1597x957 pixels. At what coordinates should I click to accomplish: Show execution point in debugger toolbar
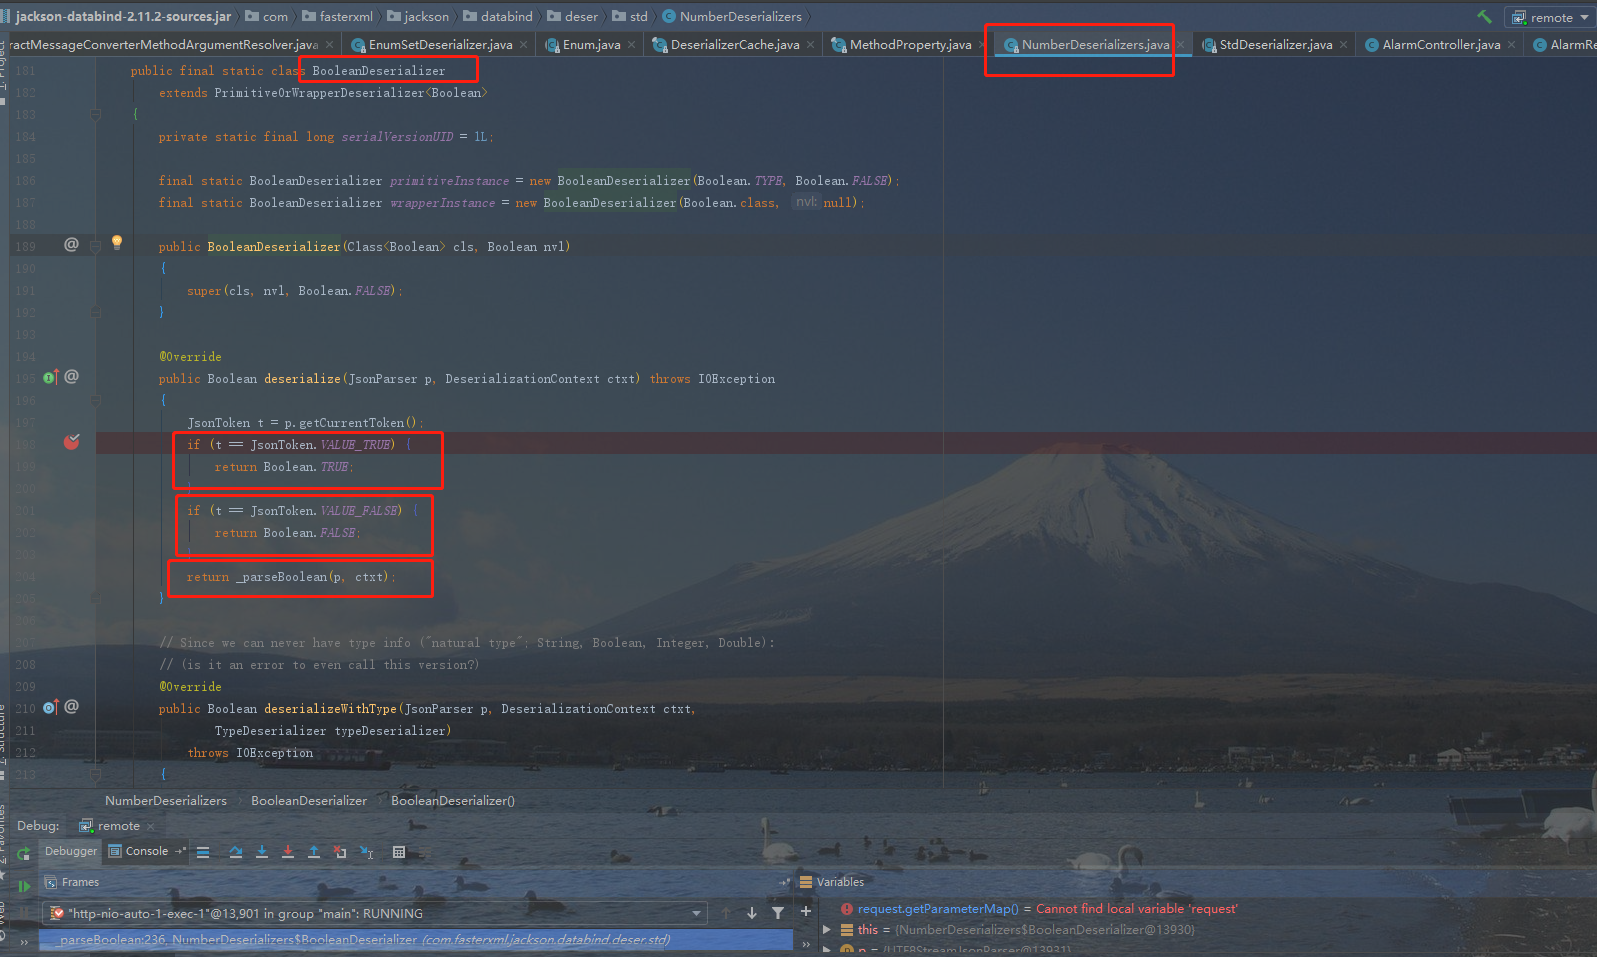tap(203, 852)
